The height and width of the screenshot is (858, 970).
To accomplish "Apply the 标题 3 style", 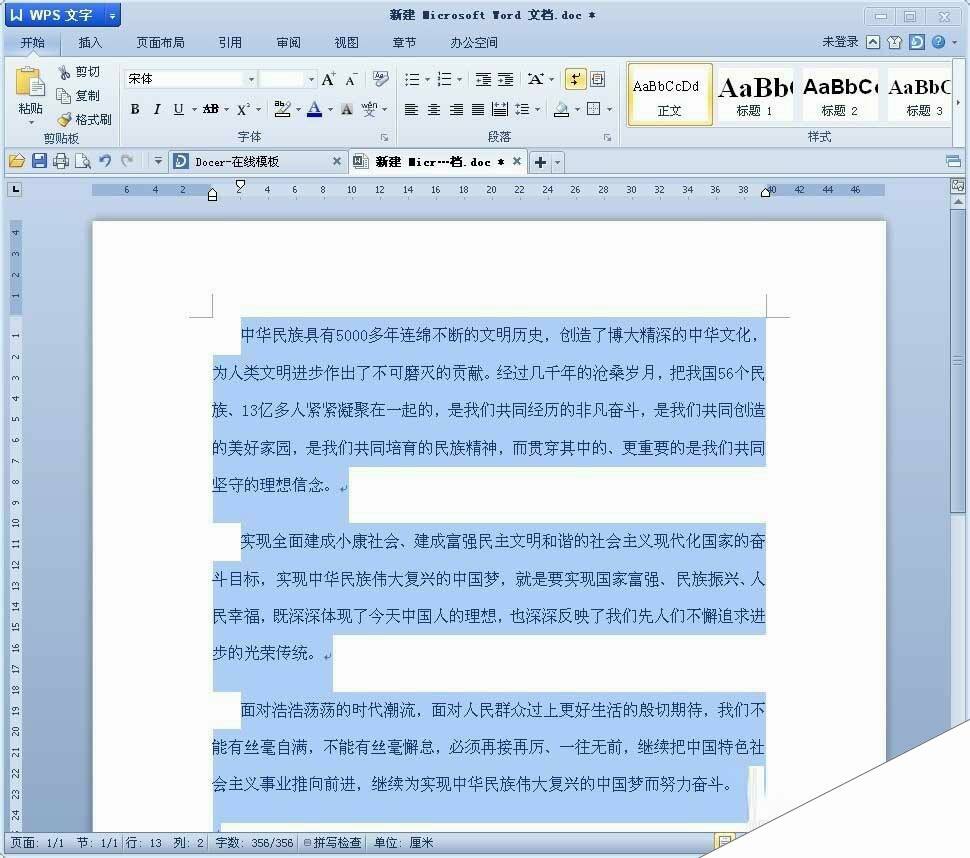I will (919, 95).
